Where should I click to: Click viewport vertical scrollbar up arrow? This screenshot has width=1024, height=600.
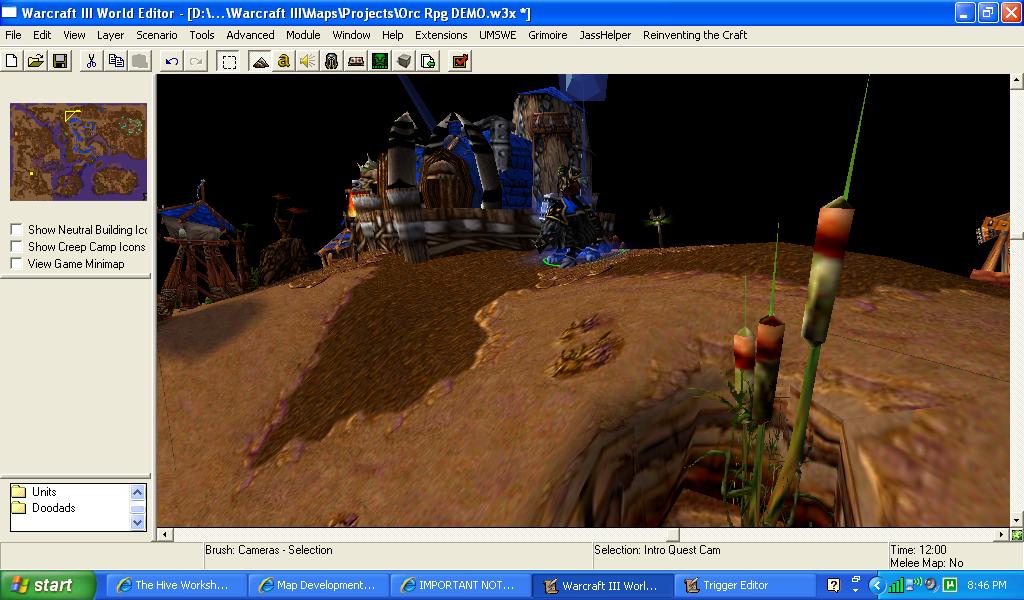pos(1017,81)
